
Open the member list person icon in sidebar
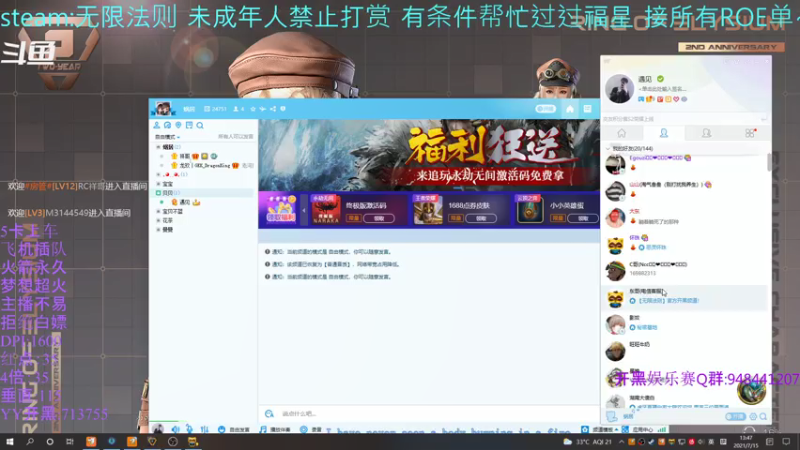coord(157,125)
